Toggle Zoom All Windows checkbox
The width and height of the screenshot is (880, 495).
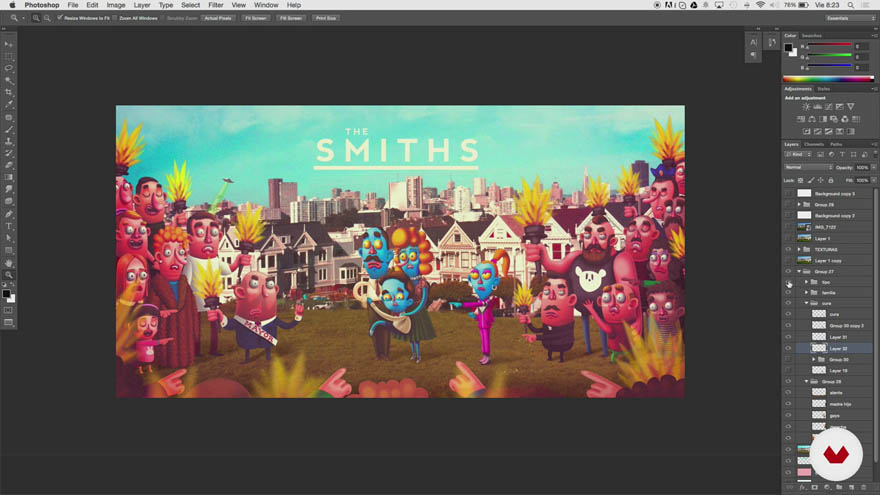pyautogui.click(x=114, y=18)
